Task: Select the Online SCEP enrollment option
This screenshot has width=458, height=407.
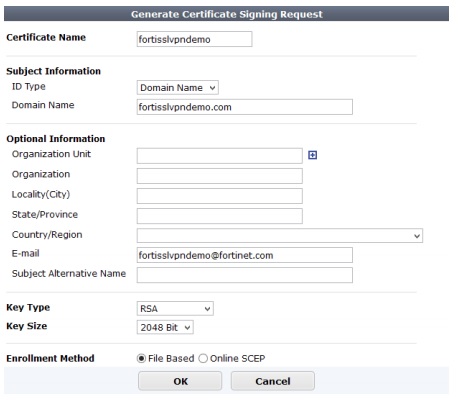Action: pyautogui.click(x=203, y=358)
